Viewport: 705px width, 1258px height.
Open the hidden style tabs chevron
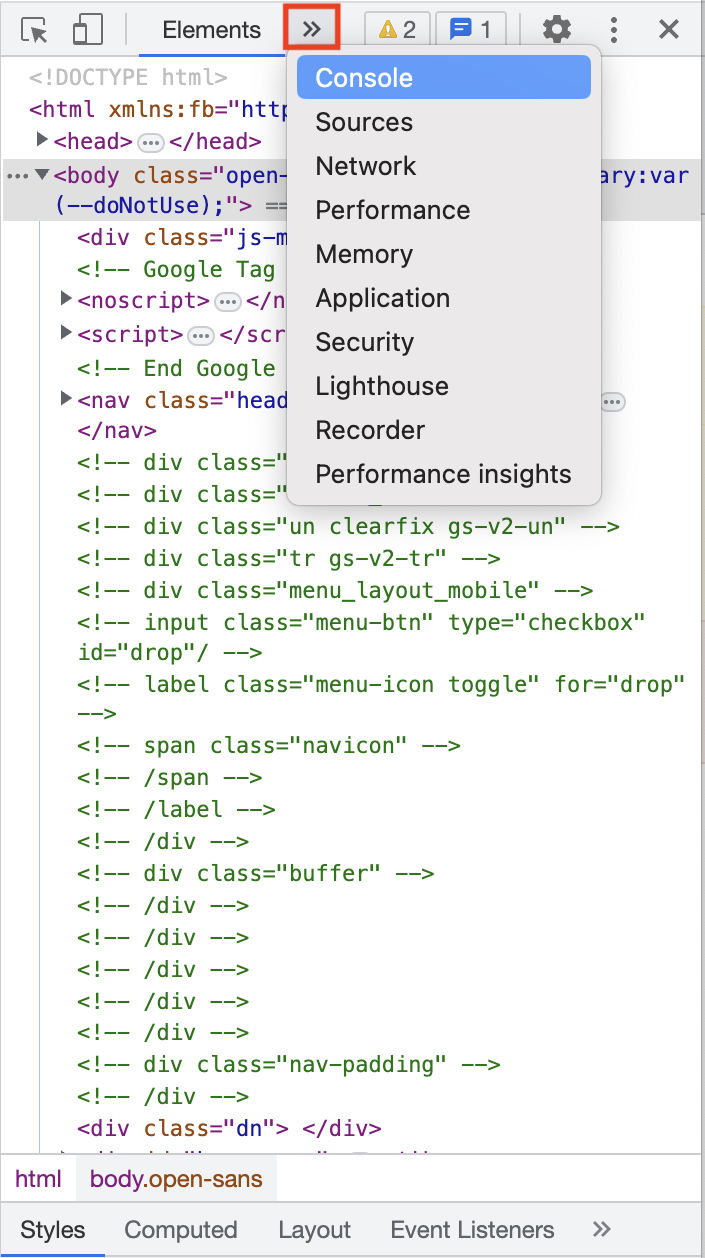coord(600,1229)
